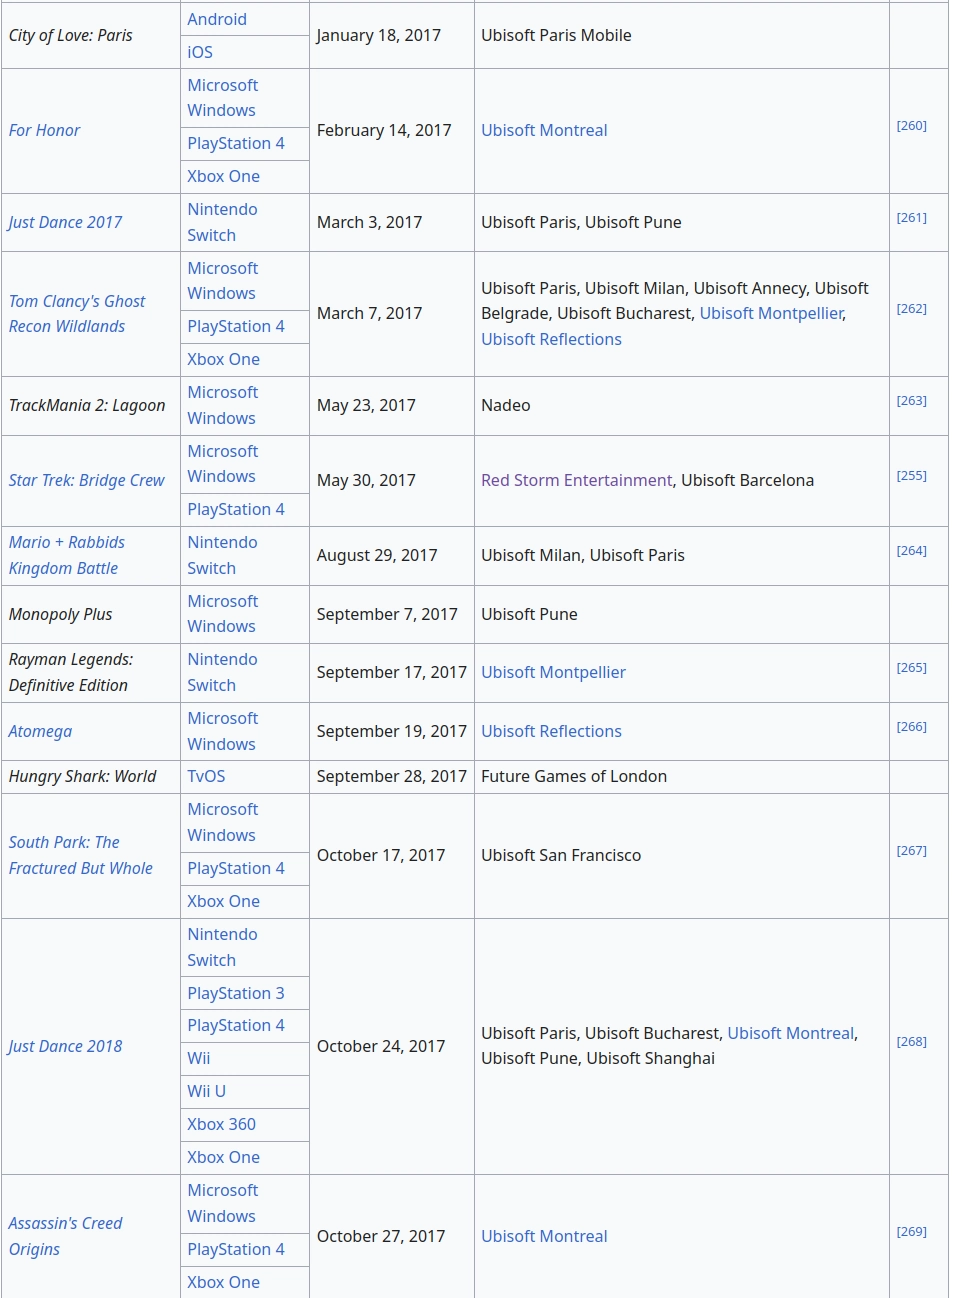Click Microsoft Windows in Monopoly Plus row
Viewport: 960px width, 1298px height.
click(x=222, y=614)
